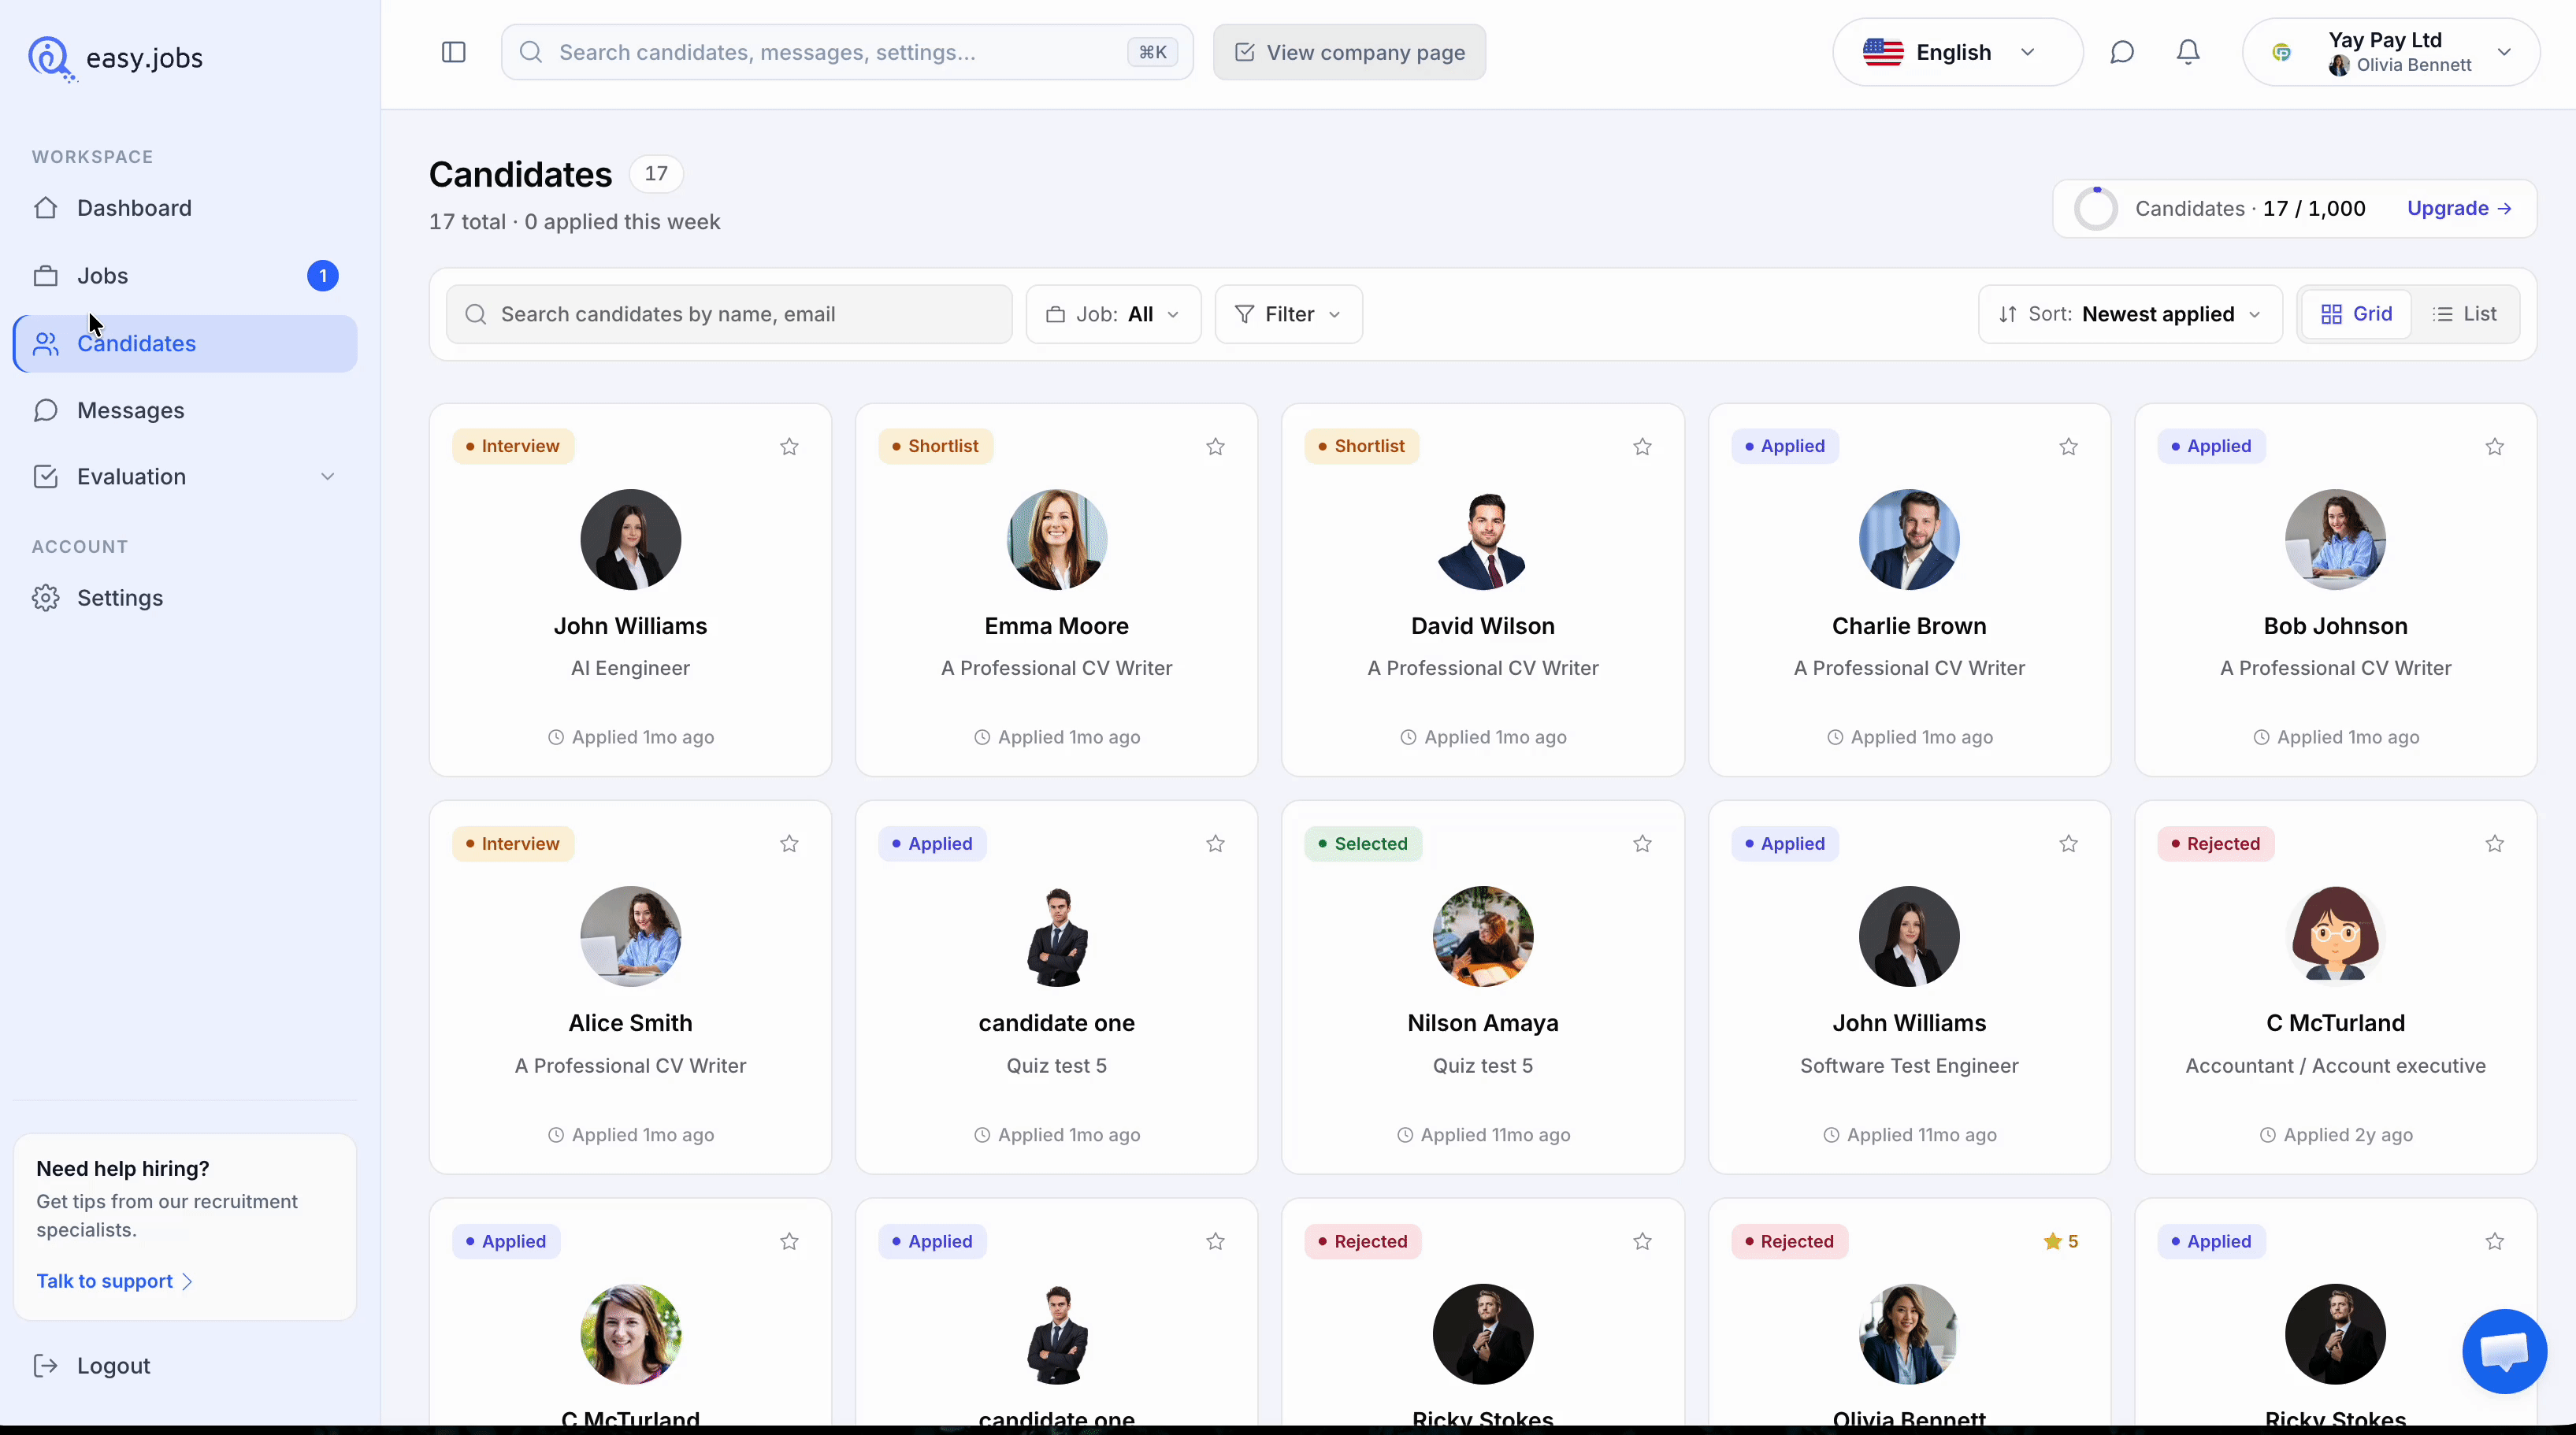Click the Selected status badge on Nilson Amaya
This screenshot has width=2576, height=1435.
[1362, 844]
